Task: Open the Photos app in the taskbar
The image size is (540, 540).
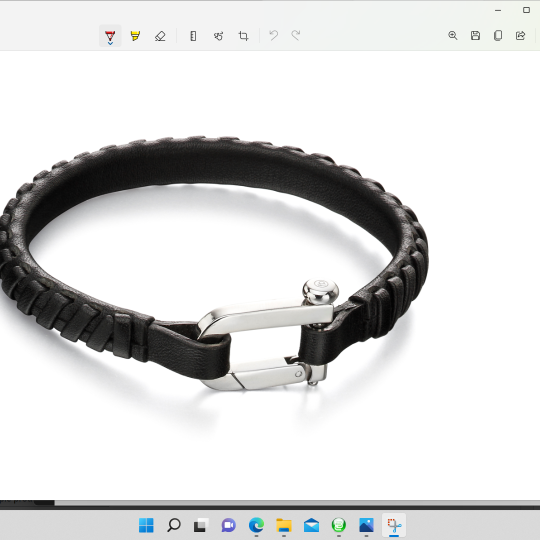Action: tap(366, 525)
